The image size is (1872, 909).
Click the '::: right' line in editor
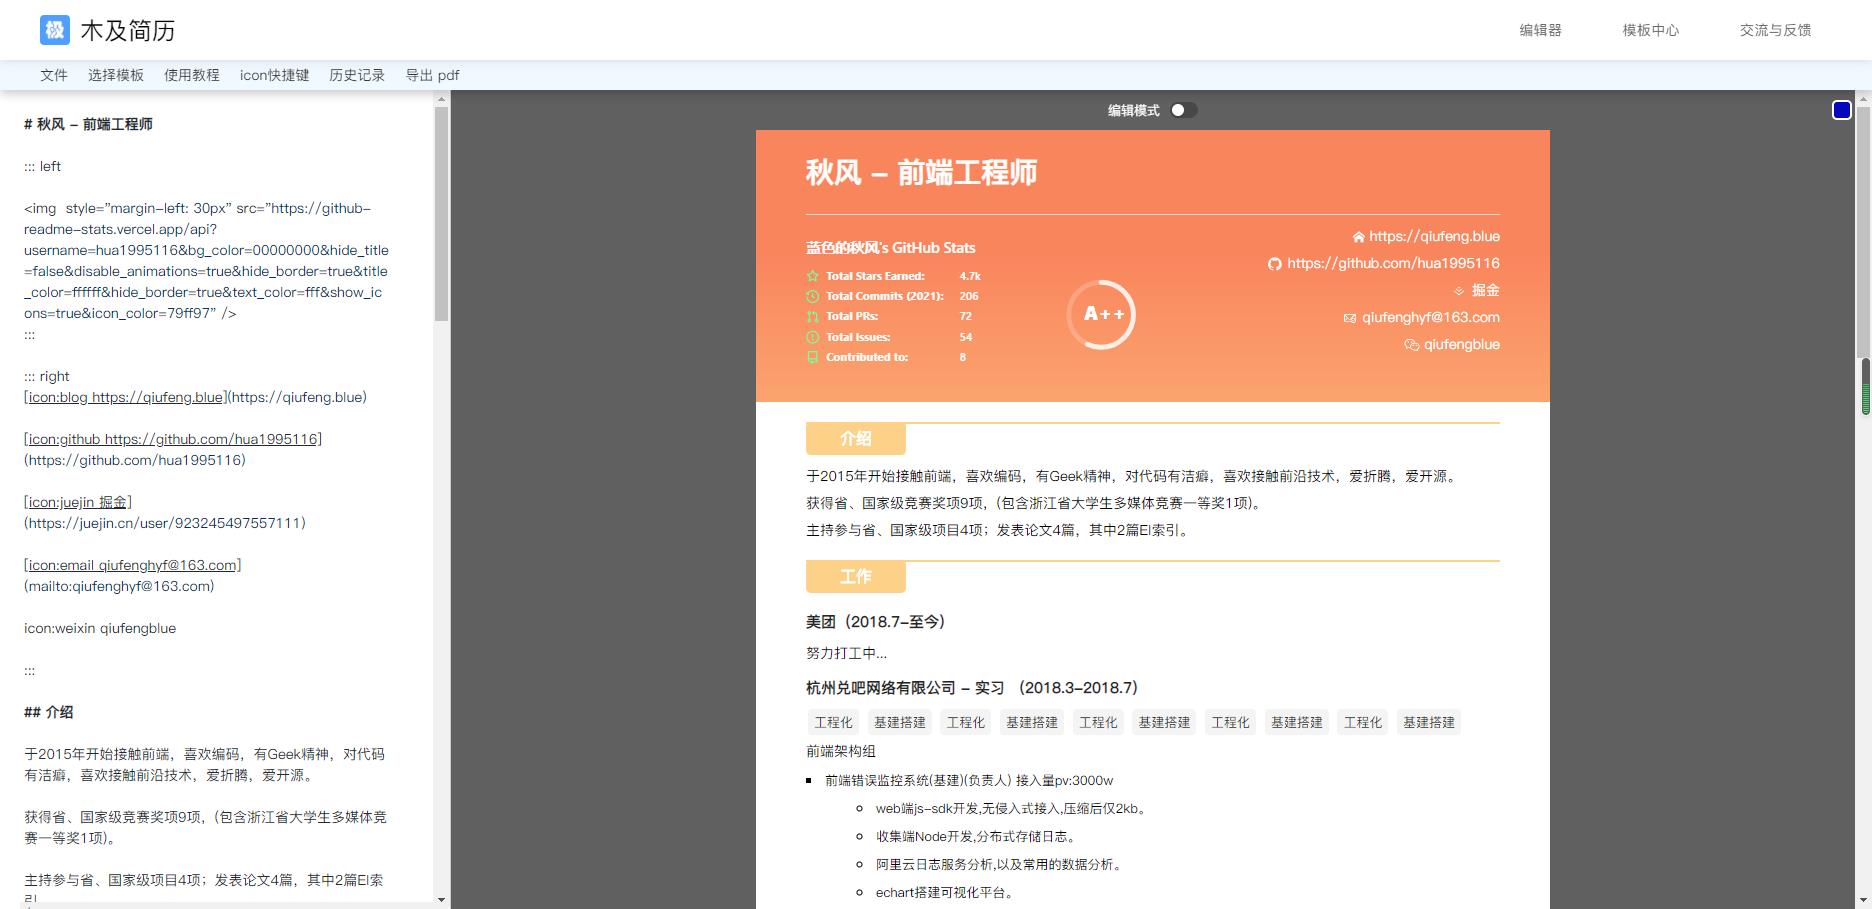tap(47, 376)
